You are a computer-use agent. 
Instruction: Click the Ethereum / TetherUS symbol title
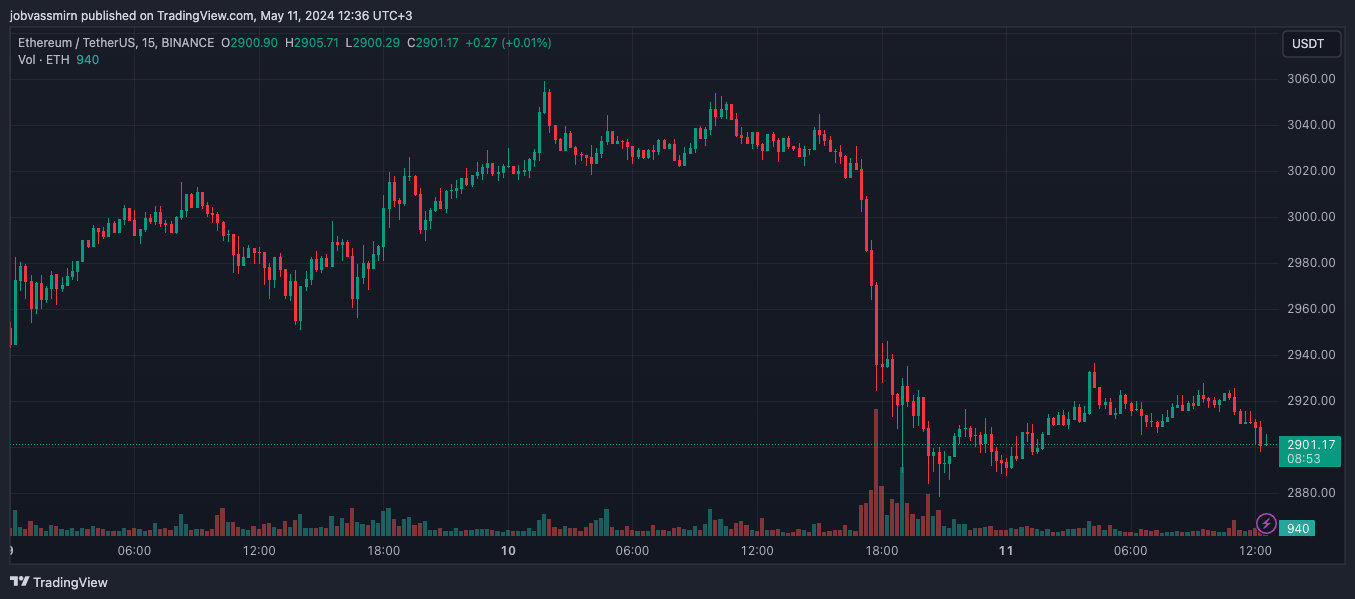point(84,43)
